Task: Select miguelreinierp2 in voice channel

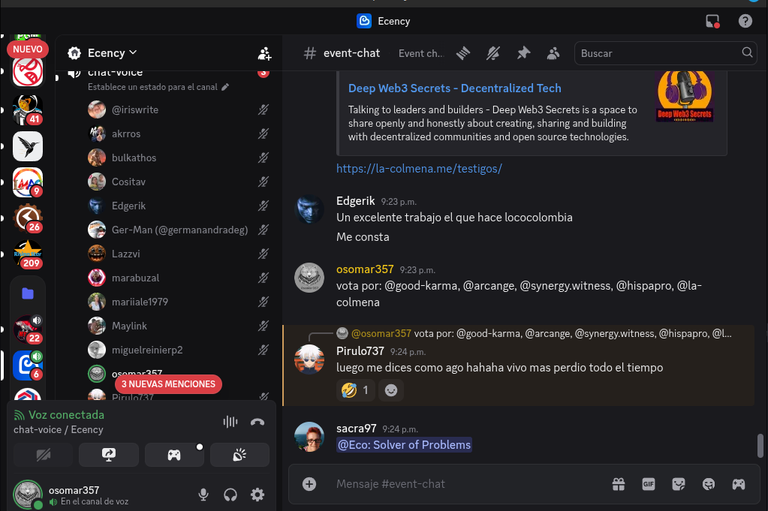Action: 178,350
